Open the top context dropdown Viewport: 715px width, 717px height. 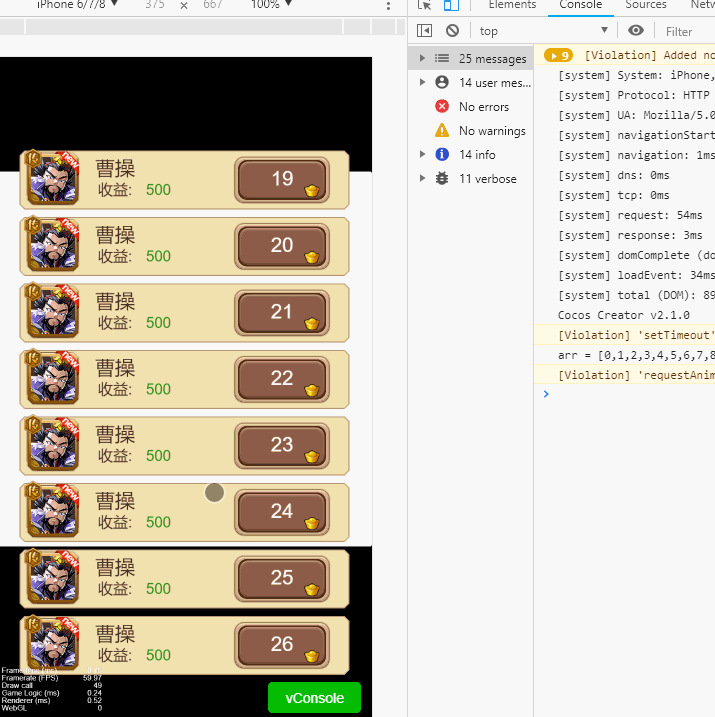[544, 31]
